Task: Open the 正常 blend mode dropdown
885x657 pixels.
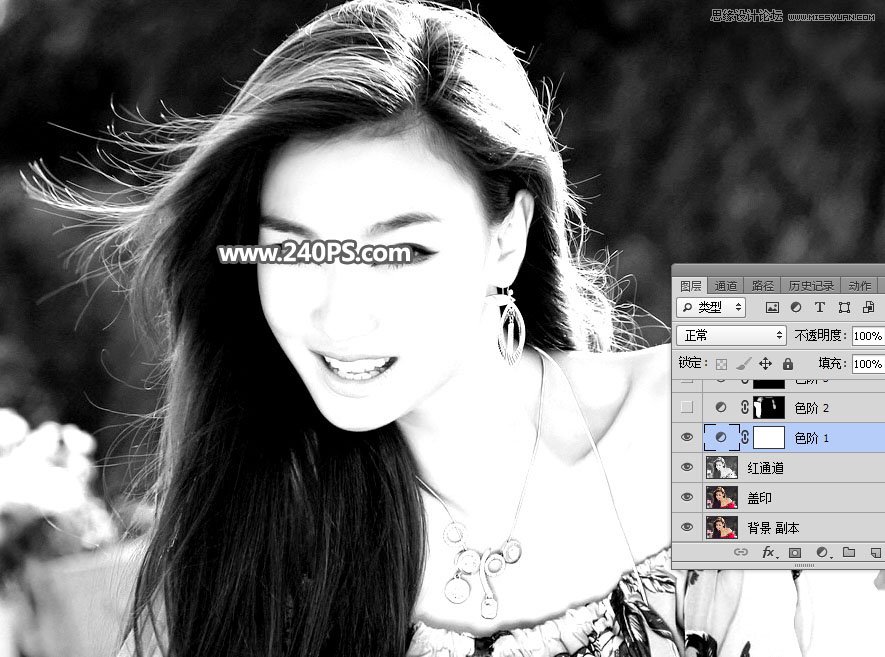Action: point(731,335)
